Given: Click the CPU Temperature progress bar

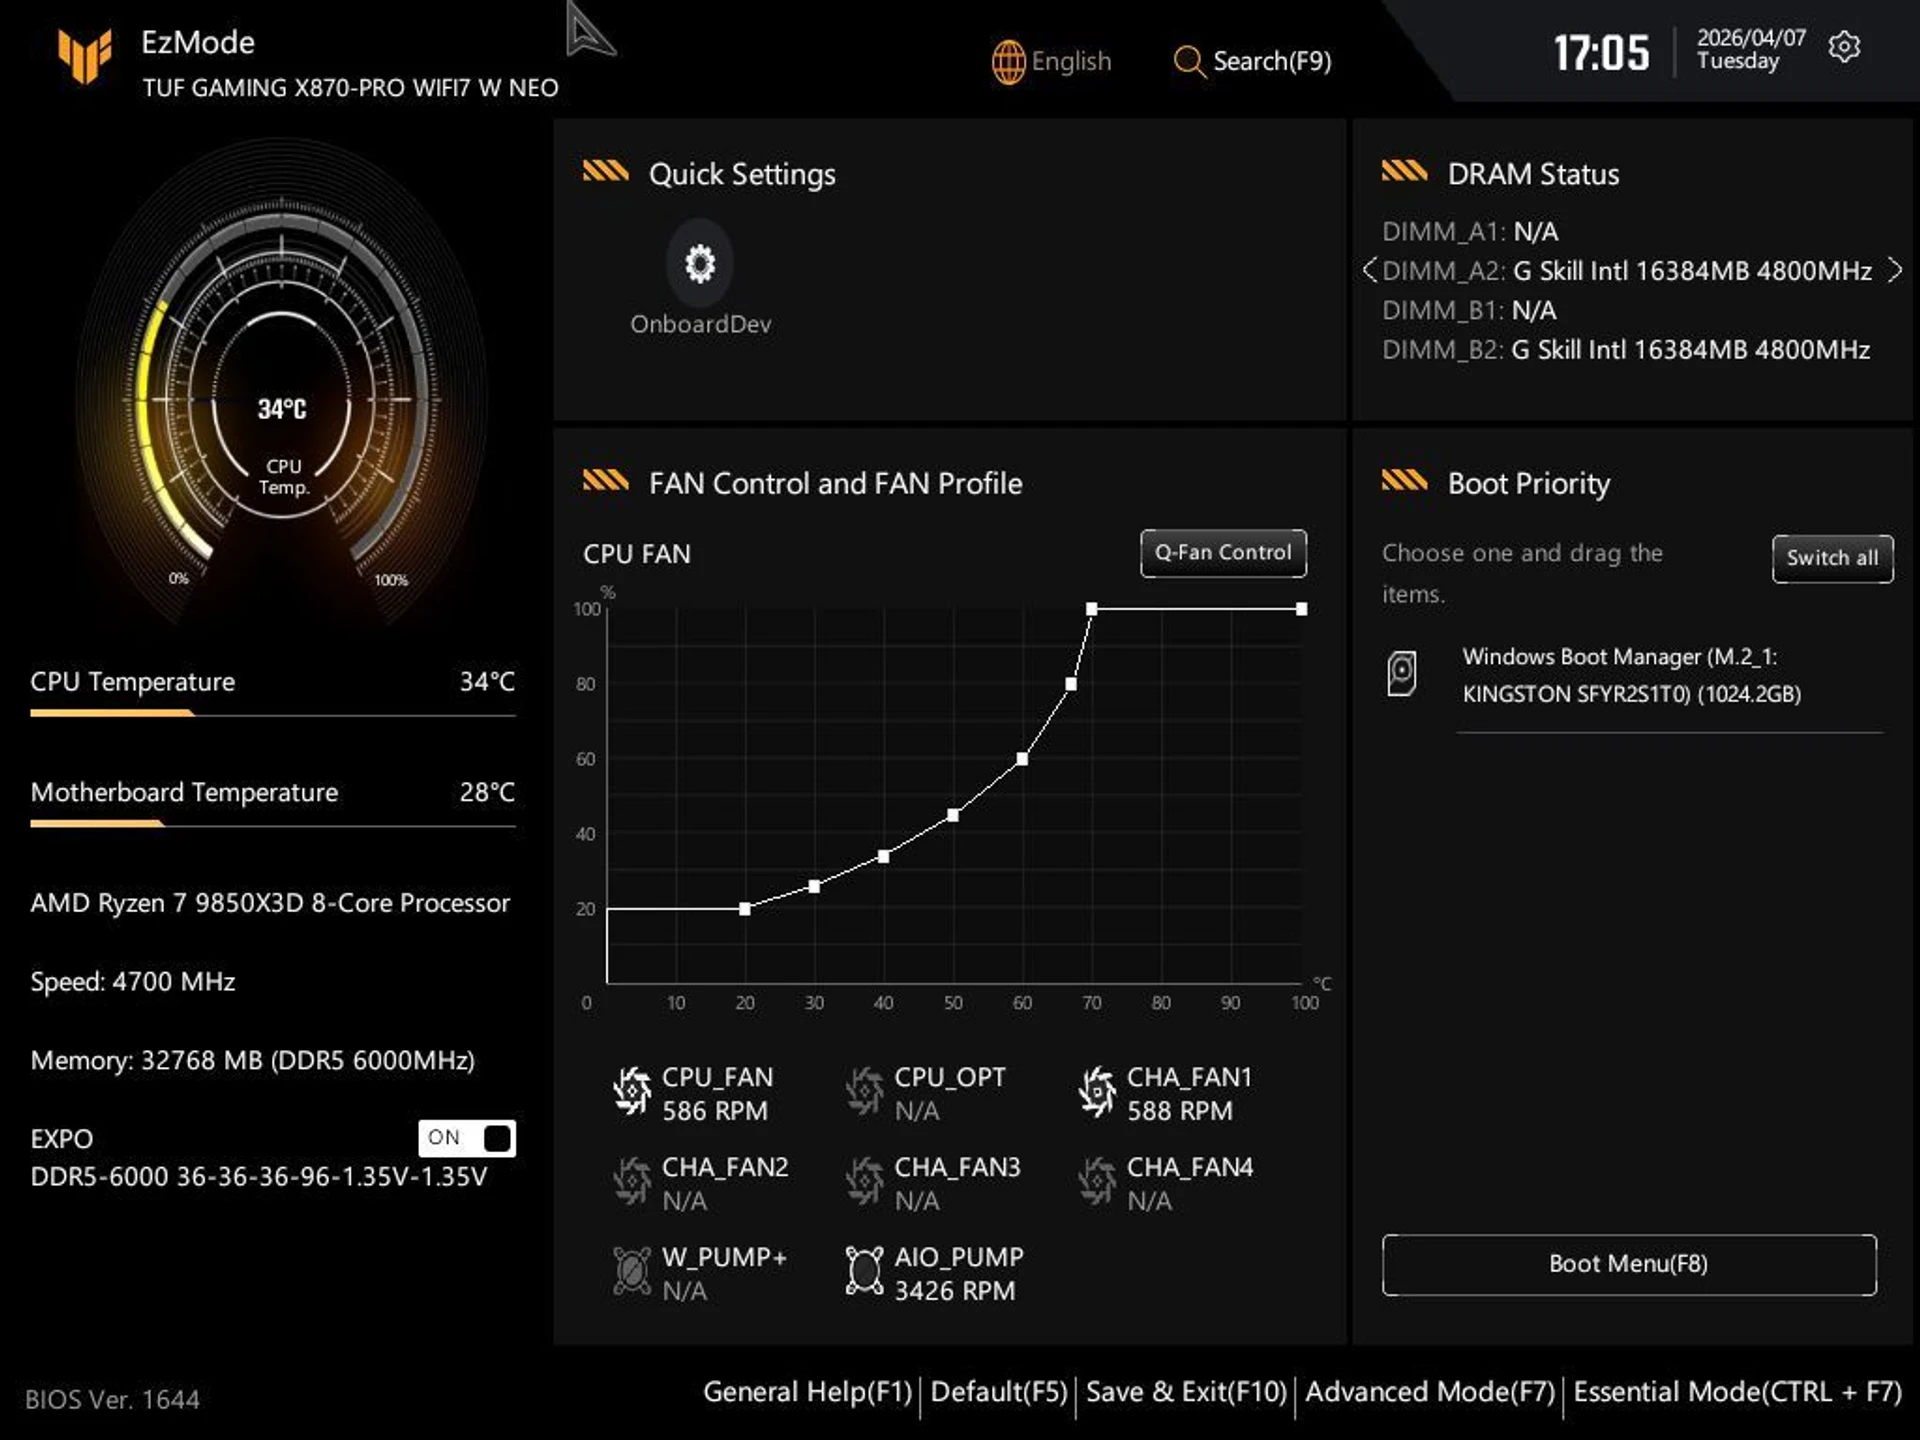Looking at the screenshot, I should [273, 713].
